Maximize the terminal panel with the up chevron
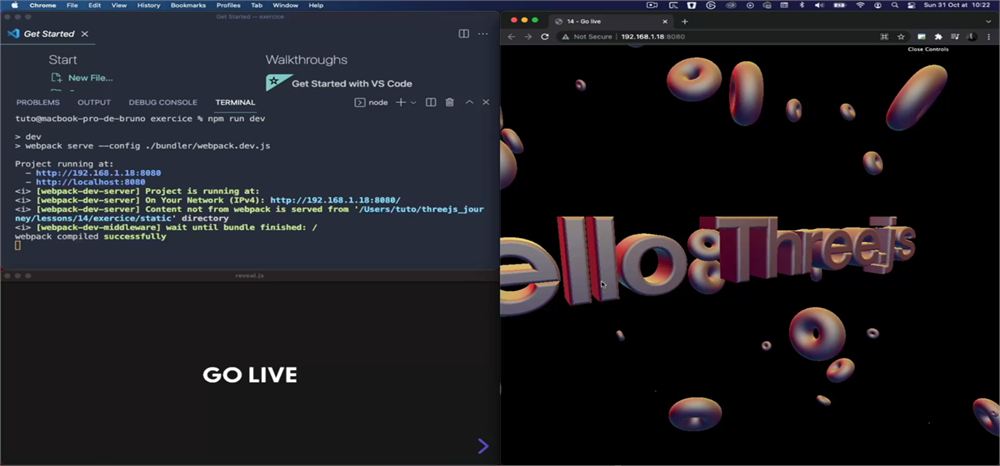 tap(469, 103)
